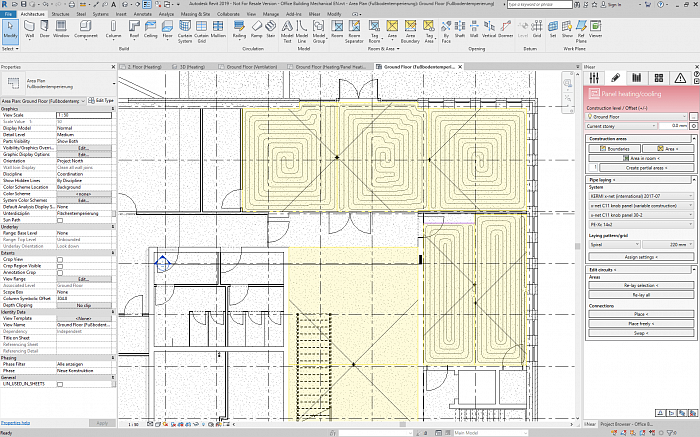The height and width of the screenshot is (437, 700).
Task: Open the Annotate ribbon tab
Action: pyautogui.click(x=143, y=14)
